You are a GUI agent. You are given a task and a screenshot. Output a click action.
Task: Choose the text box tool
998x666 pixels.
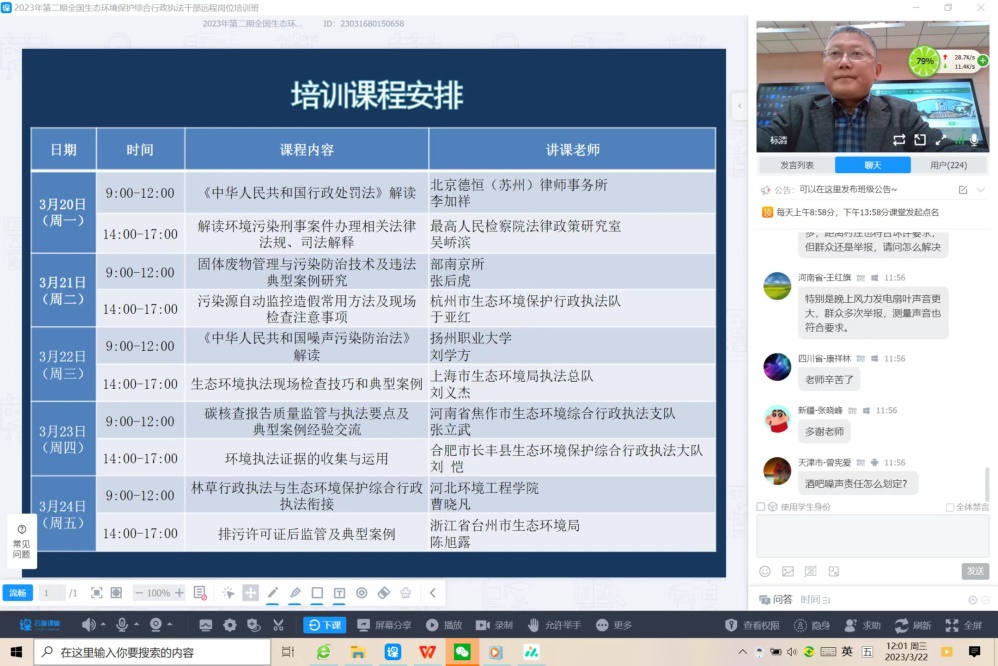coord(339,593)
